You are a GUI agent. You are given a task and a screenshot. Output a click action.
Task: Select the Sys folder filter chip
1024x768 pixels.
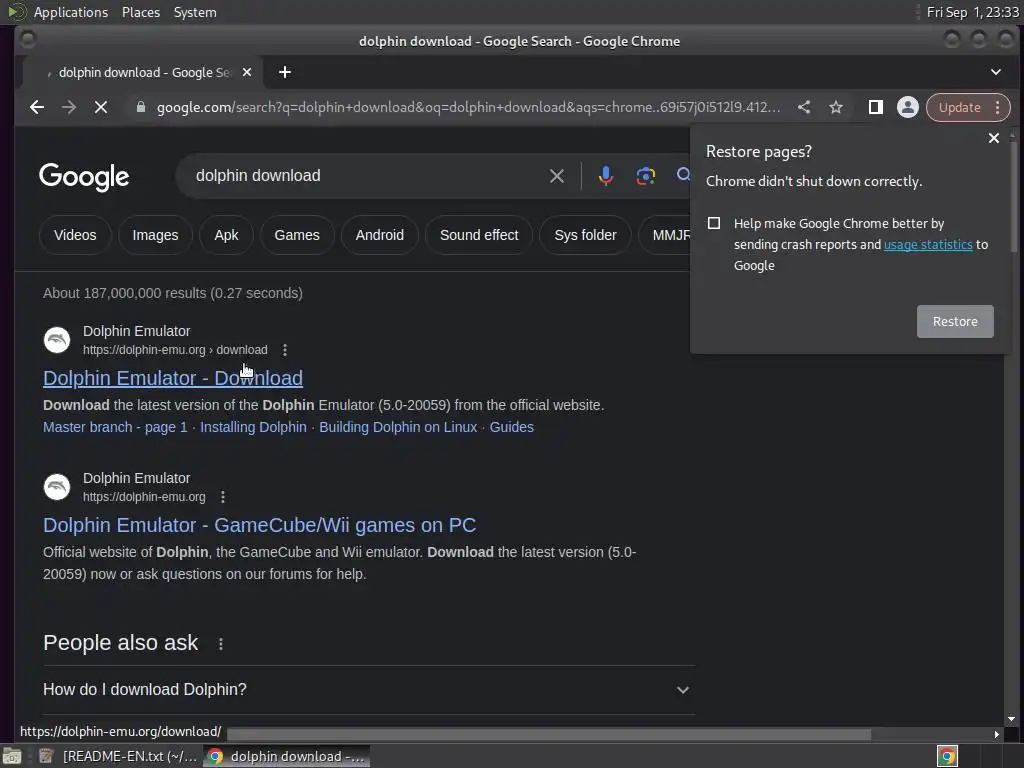tap(585, 235)
